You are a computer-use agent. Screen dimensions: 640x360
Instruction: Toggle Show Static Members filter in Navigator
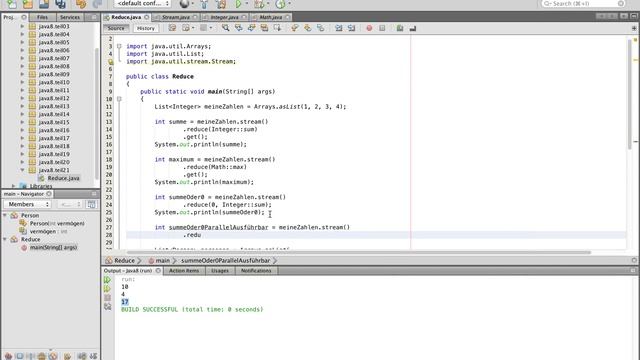pos(31,356)
